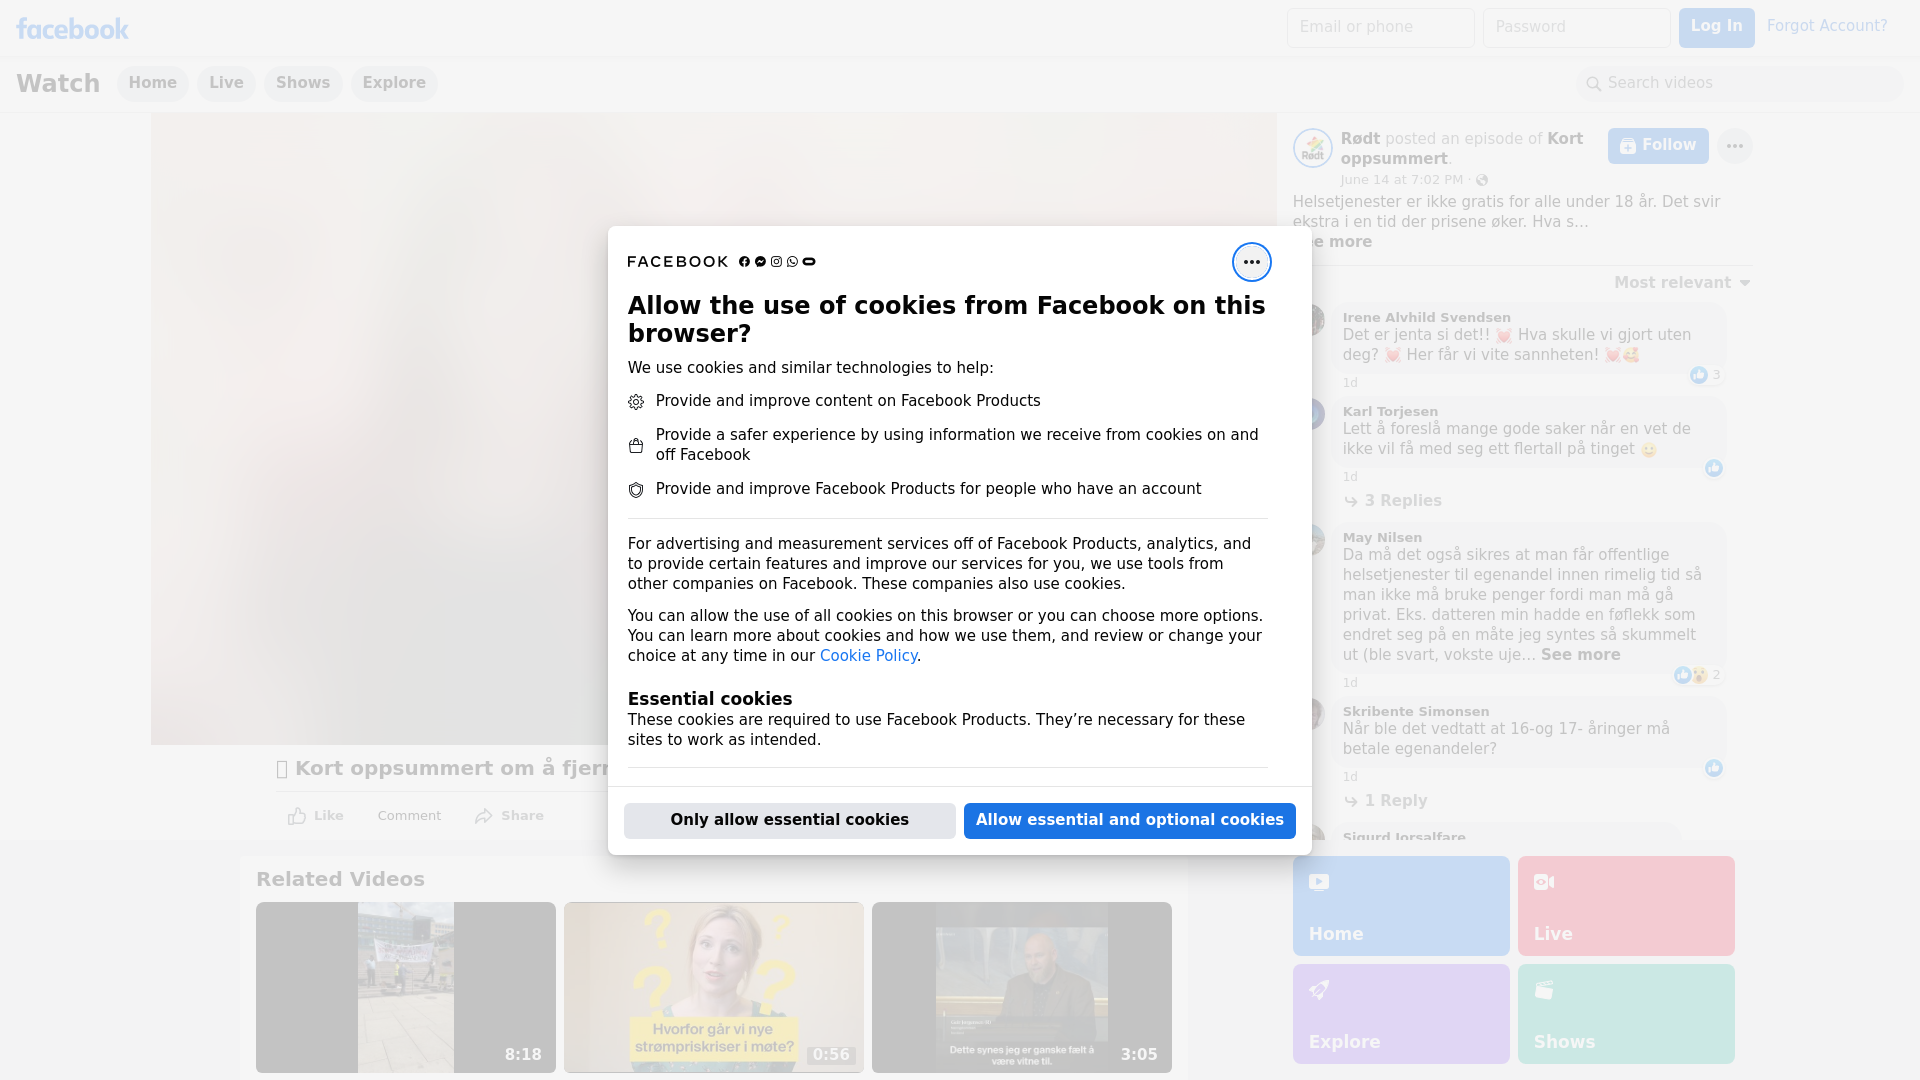Open the Shows tile in the side panel
Viewport: 1920px width, 1080px height.
click(1626, 1014)
